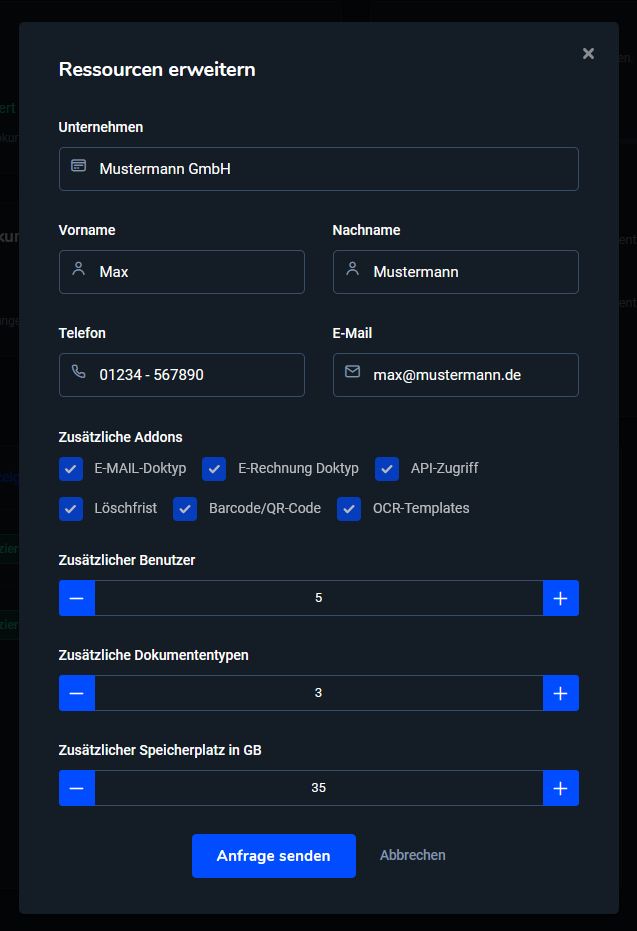Click the Abbrechen link
Image resolution: width=637 pixels, height=931 pixels.
click(x=413, y=855)
